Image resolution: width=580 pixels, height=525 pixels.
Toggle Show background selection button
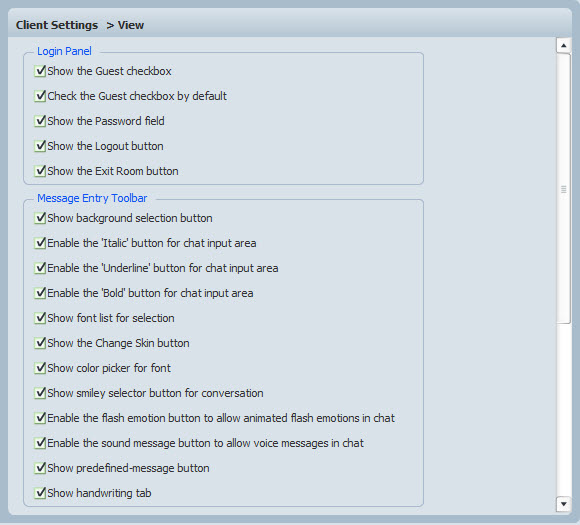tap(40, 218)
